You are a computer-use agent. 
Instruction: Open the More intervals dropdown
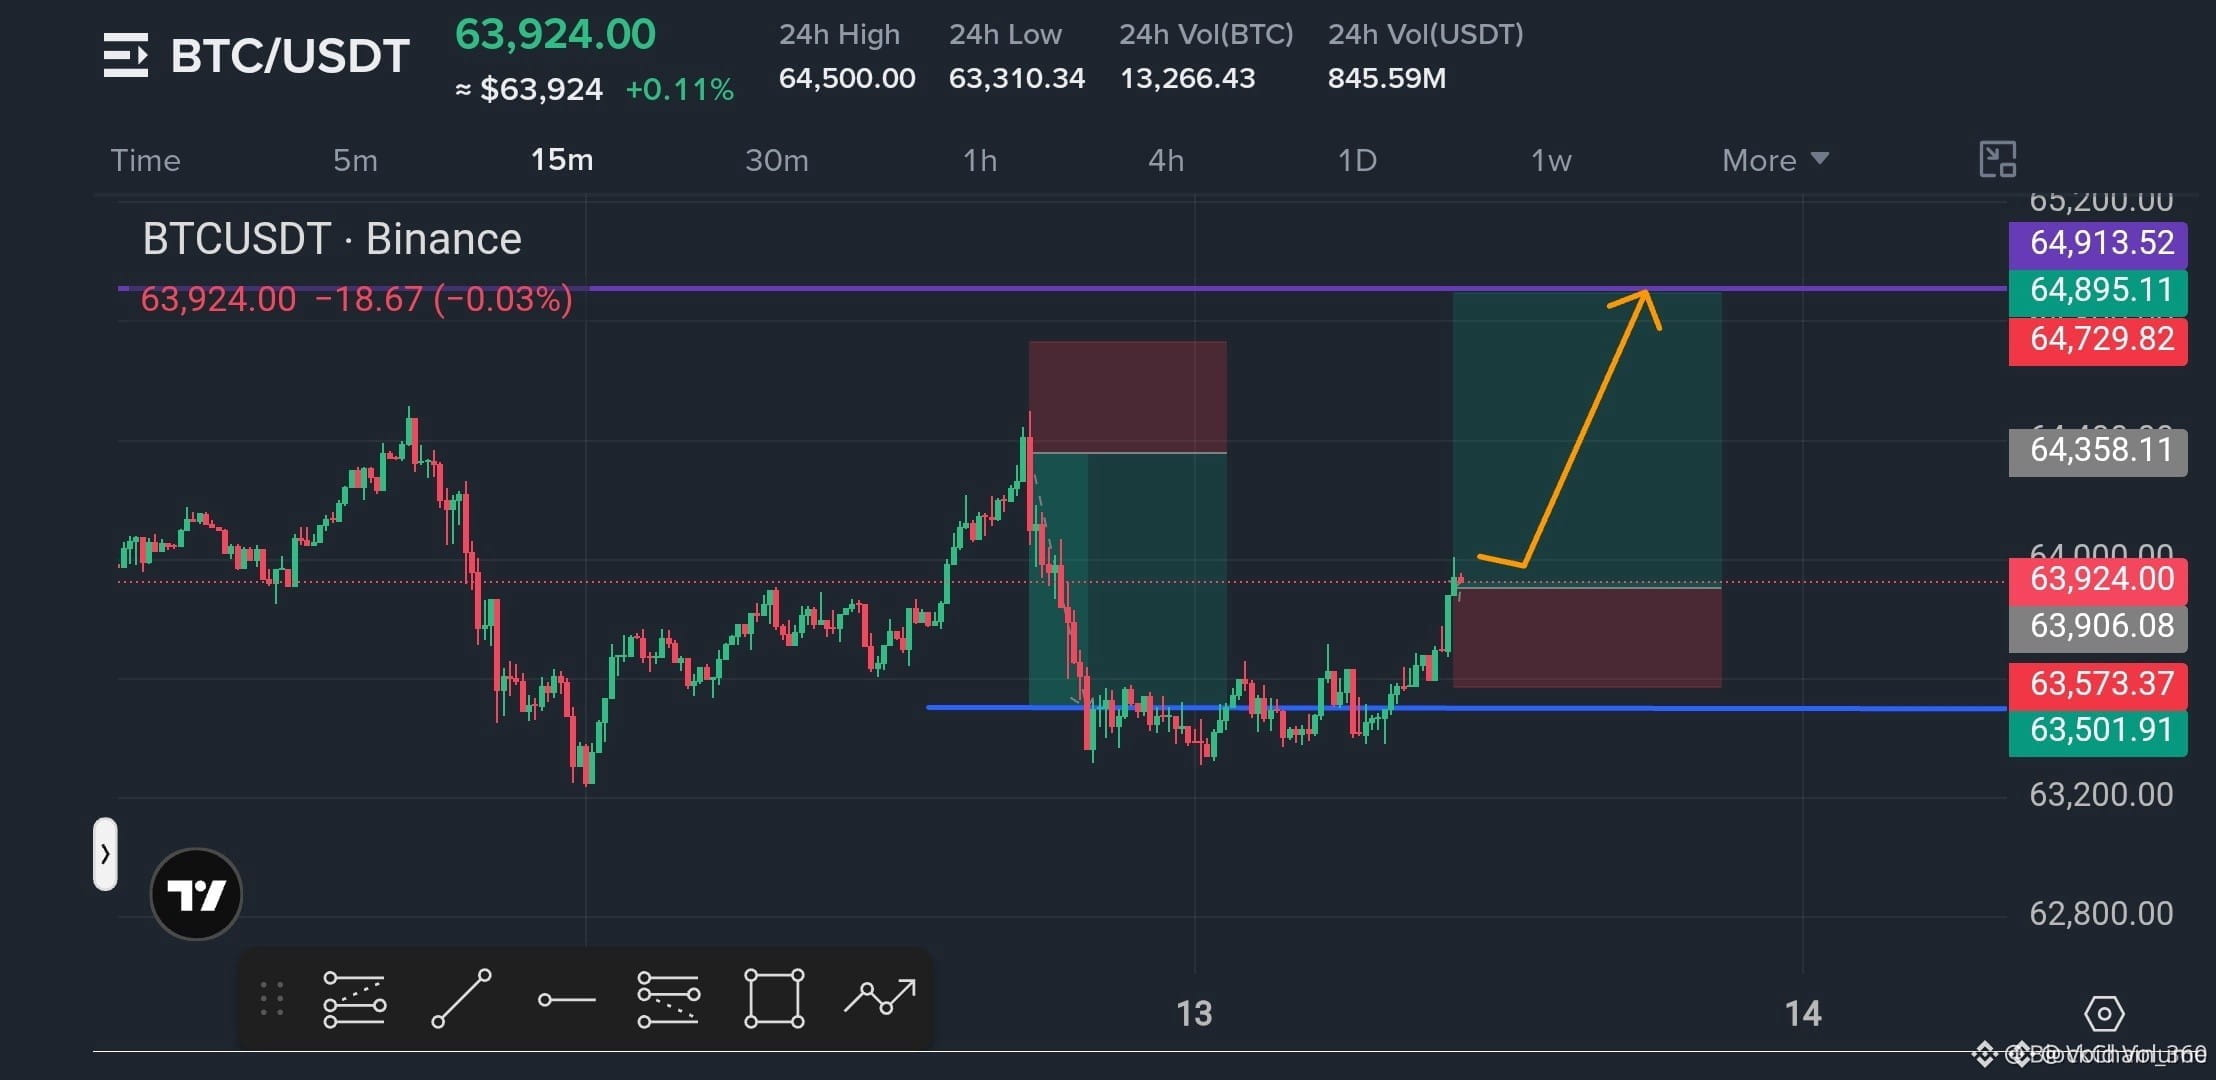[x=1775, y=160]
